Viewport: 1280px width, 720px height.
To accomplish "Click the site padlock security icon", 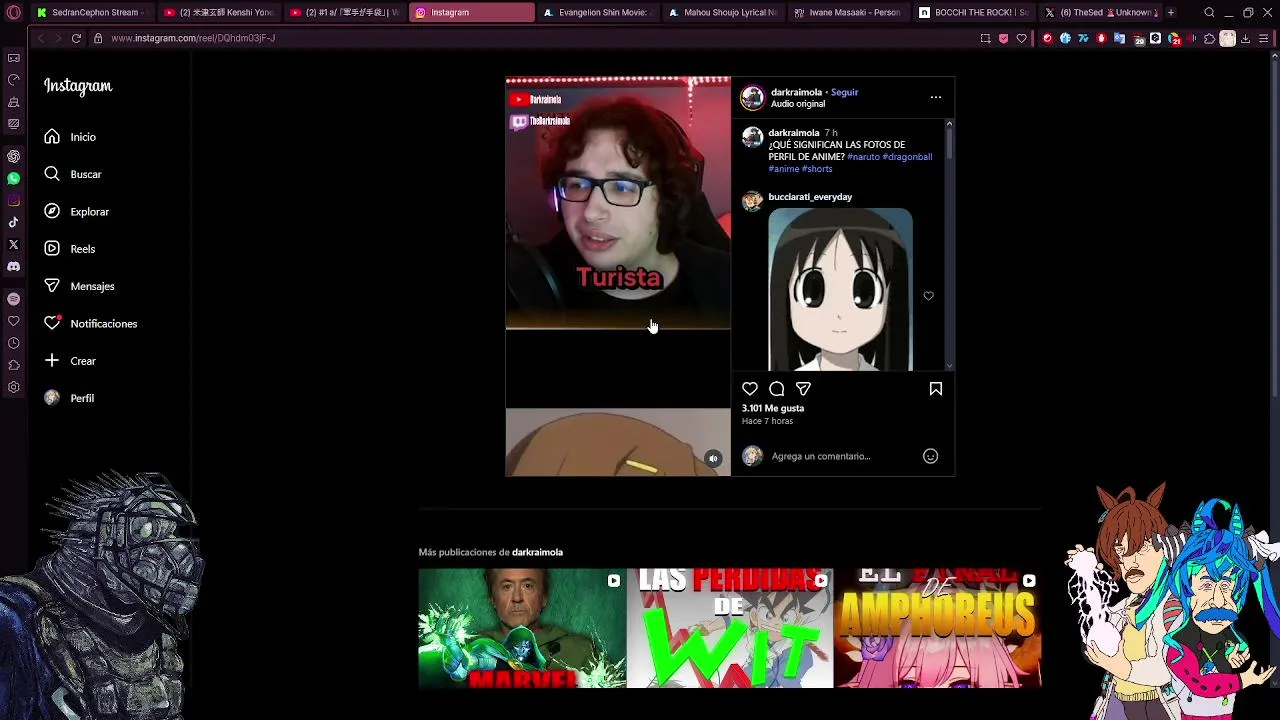I will tap(98, 38).
